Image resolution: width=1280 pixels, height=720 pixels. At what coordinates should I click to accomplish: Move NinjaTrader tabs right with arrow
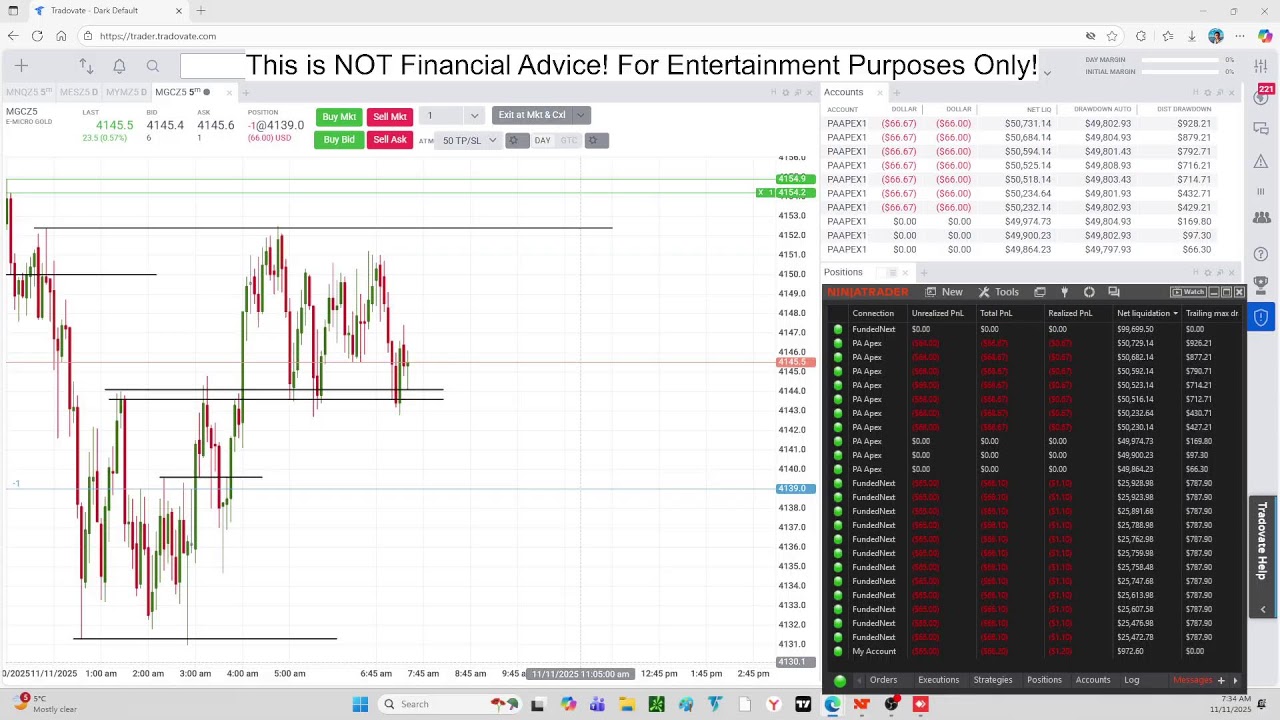coord(1235,681)
